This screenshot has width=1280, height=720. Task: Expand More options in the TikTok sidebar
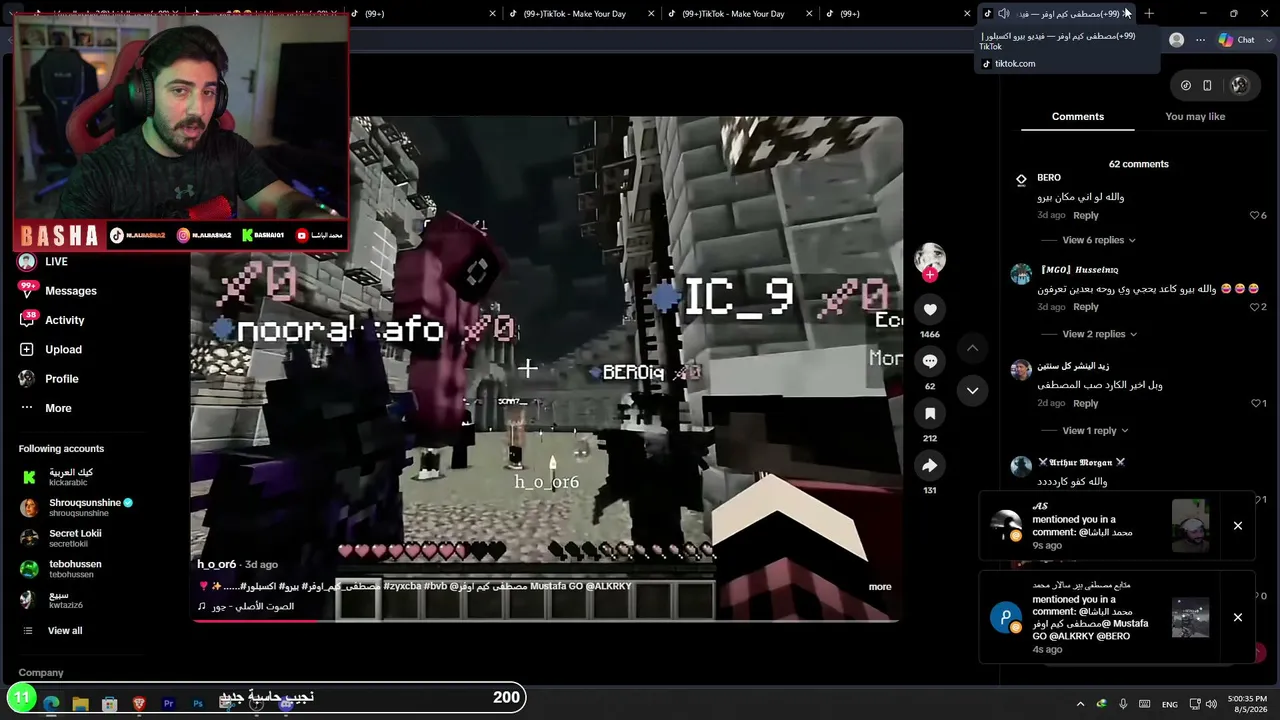[x=58, y=408]
